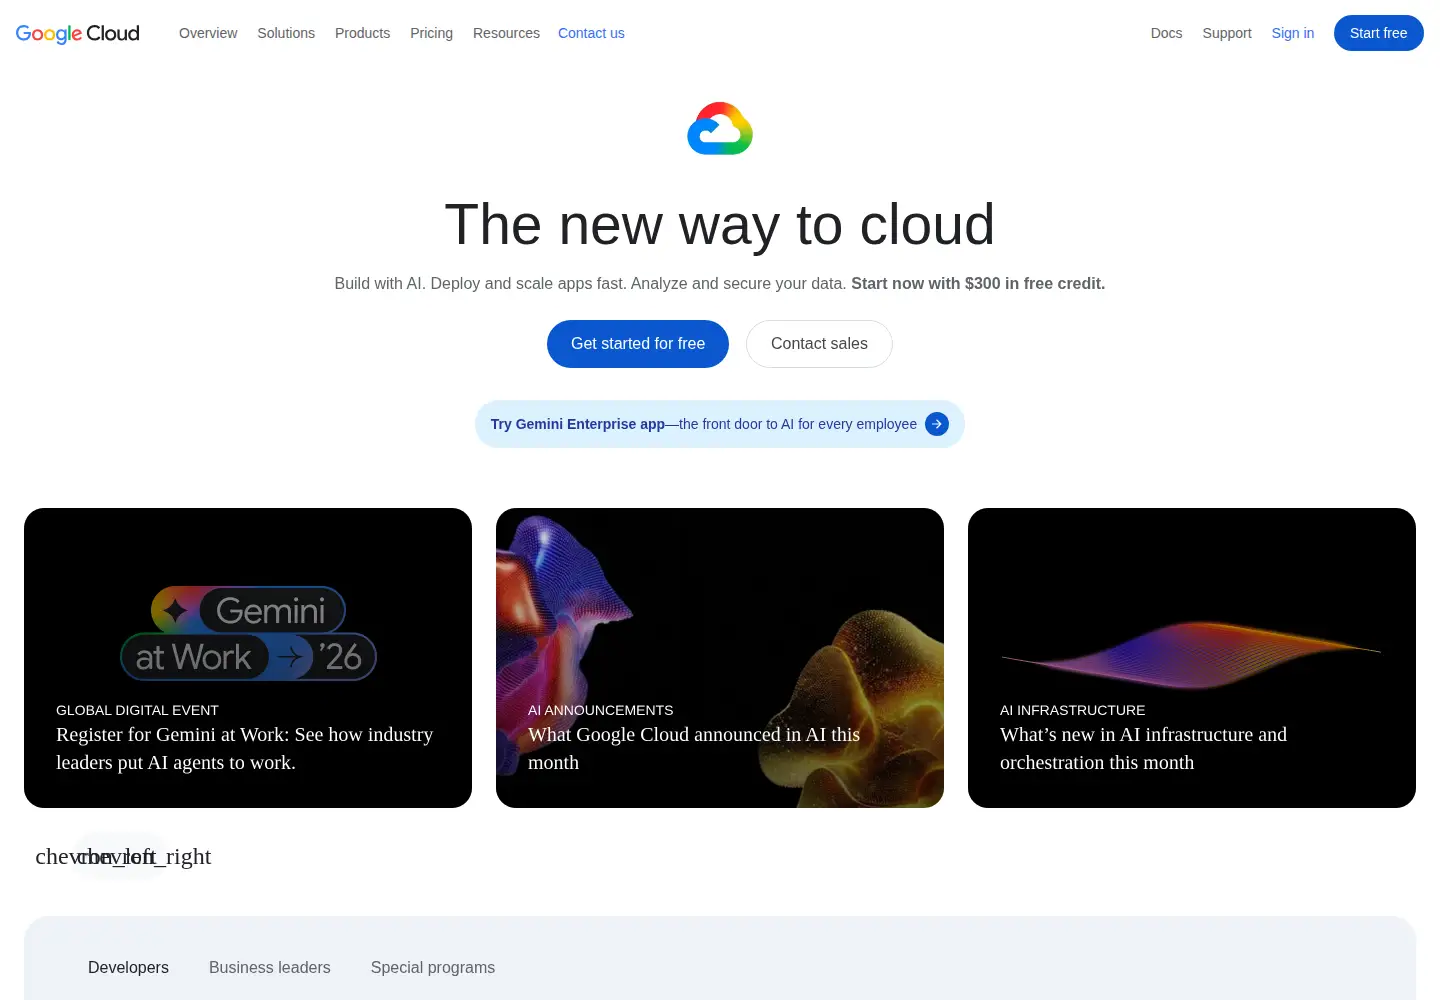Open the Gemini at Work '26 event card
The width and height of the screenshot is (1440, 1000).
(x=248, y=658)
